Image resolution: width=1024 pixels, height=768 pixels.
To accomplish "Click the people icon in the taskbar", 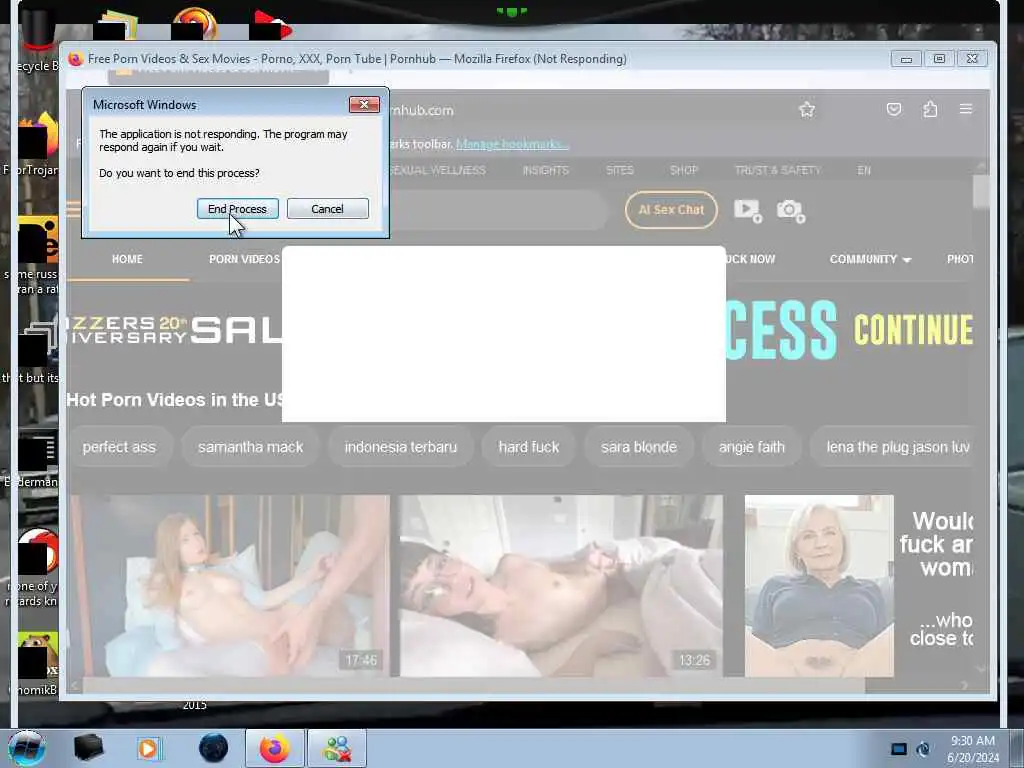I will [x=337, y=748].
